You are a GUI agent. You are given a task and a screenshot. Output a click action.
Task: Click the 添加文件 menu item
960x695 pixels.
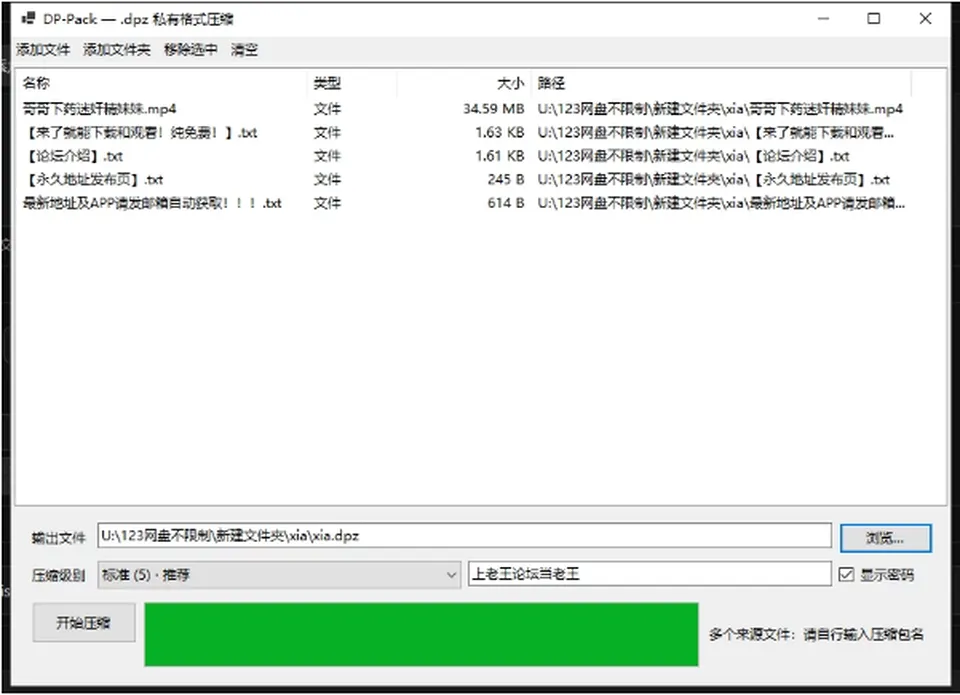[43, 50]
